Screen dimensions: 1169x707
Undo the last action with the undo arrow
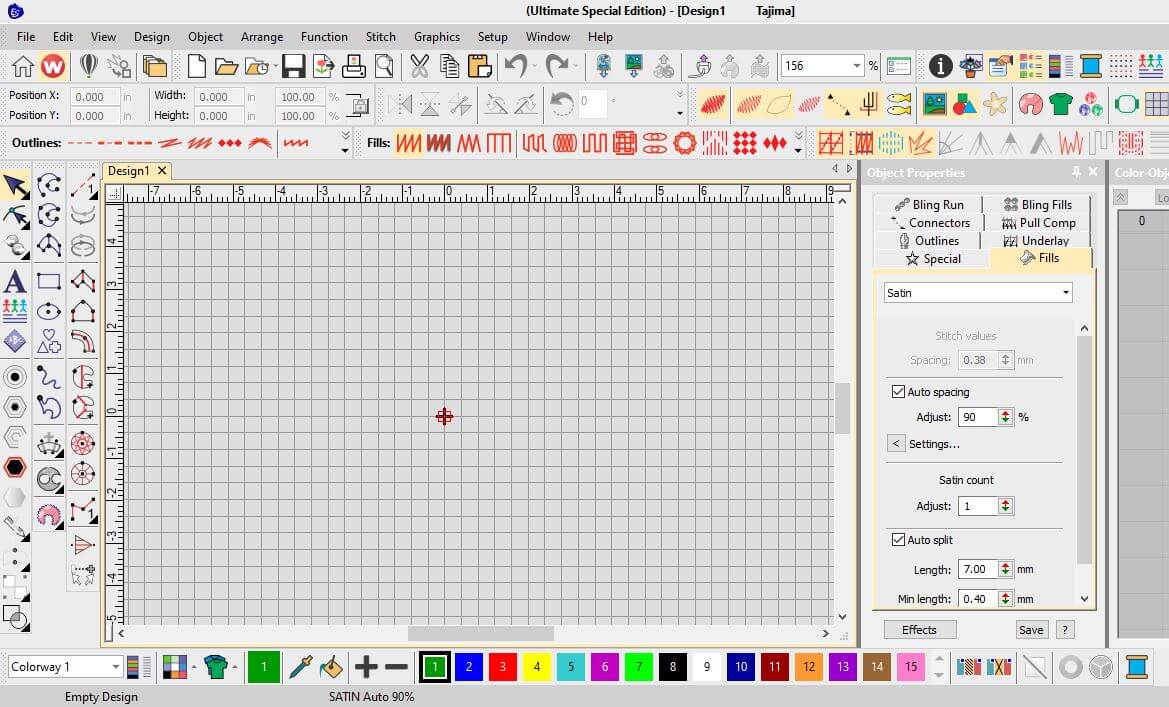coord(516,66)
